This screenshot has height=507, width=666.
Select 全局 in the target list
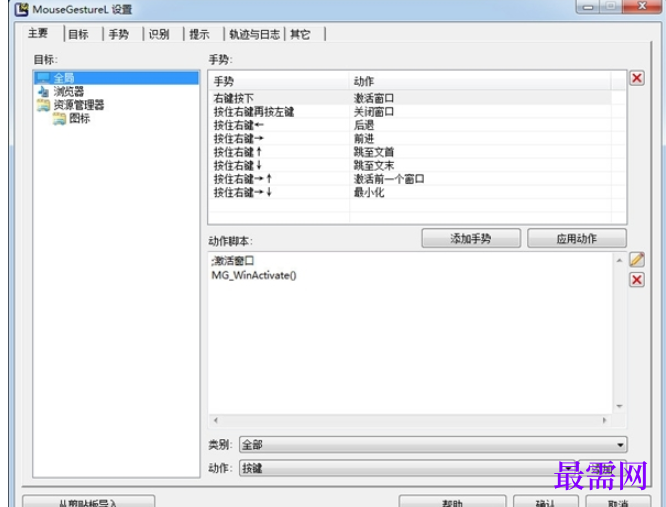click(116, 78)
